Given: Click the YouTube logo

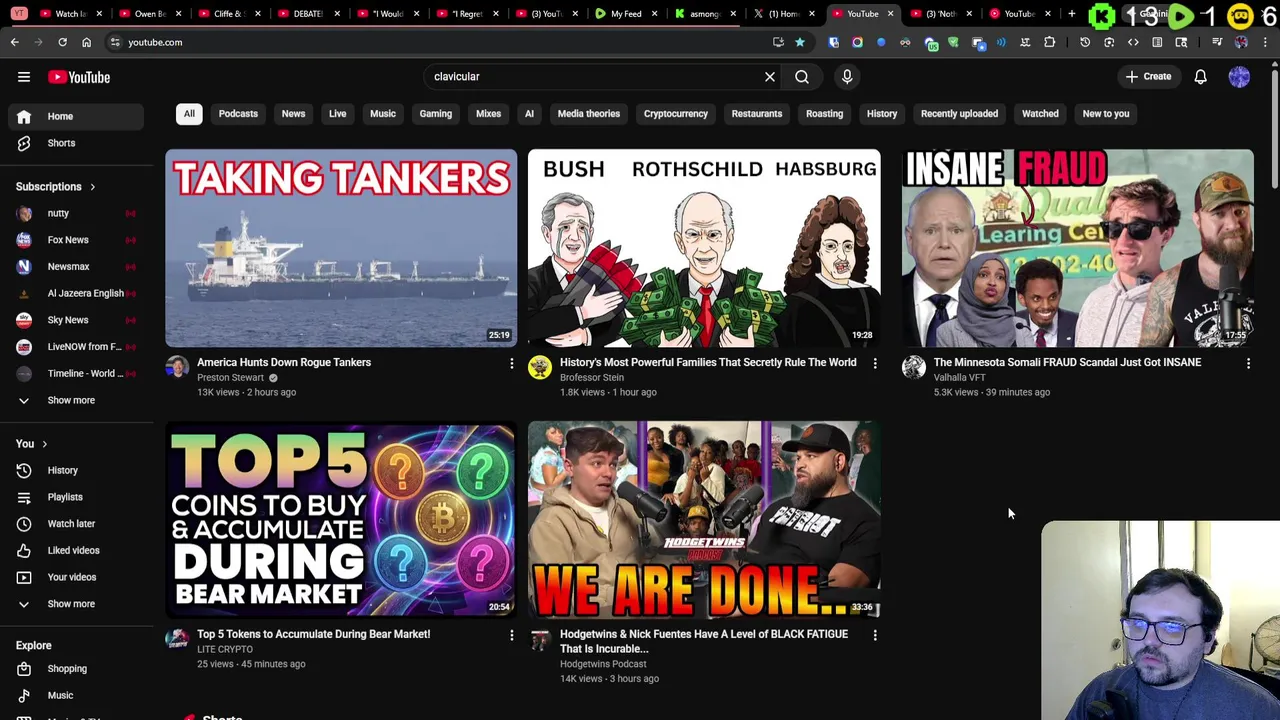Looking at the screenshot, I should click(79, 77).
